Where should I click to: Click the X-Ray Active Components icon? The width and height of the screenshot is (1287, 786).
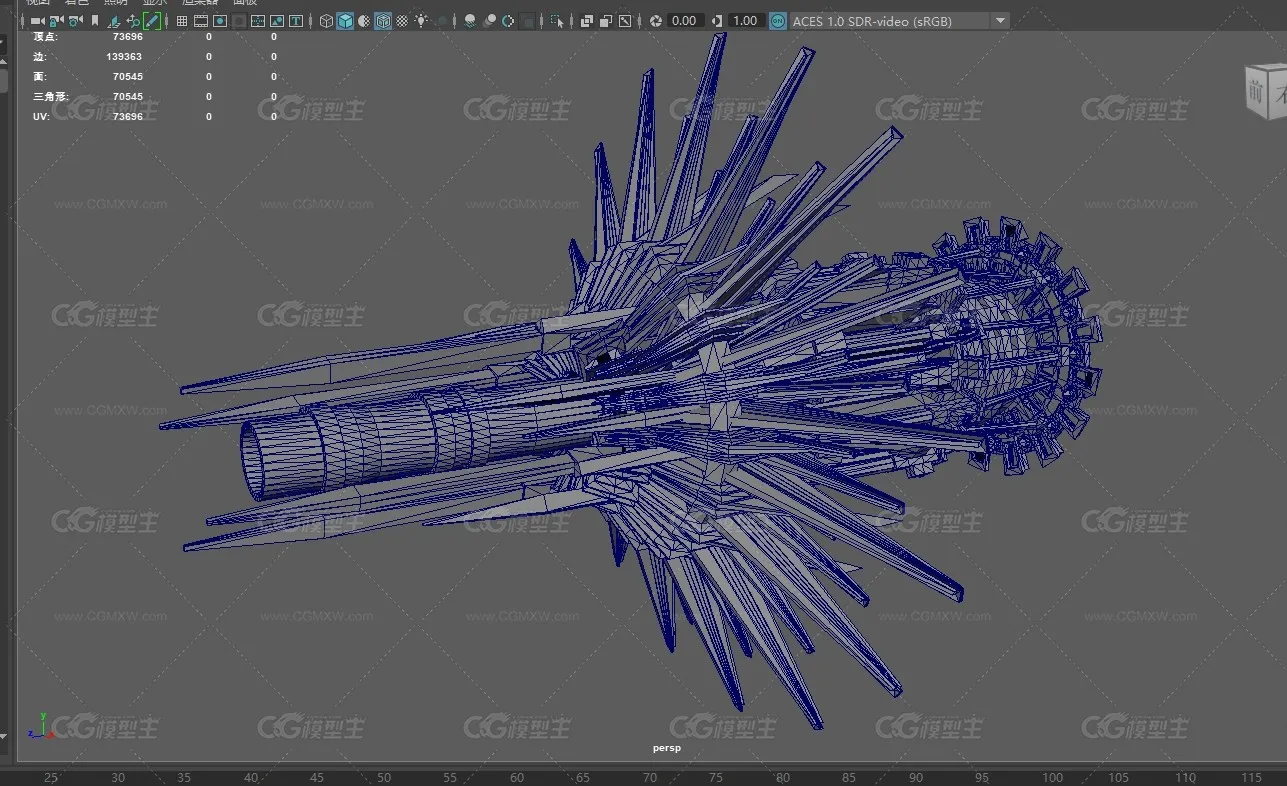pos(606,20)
